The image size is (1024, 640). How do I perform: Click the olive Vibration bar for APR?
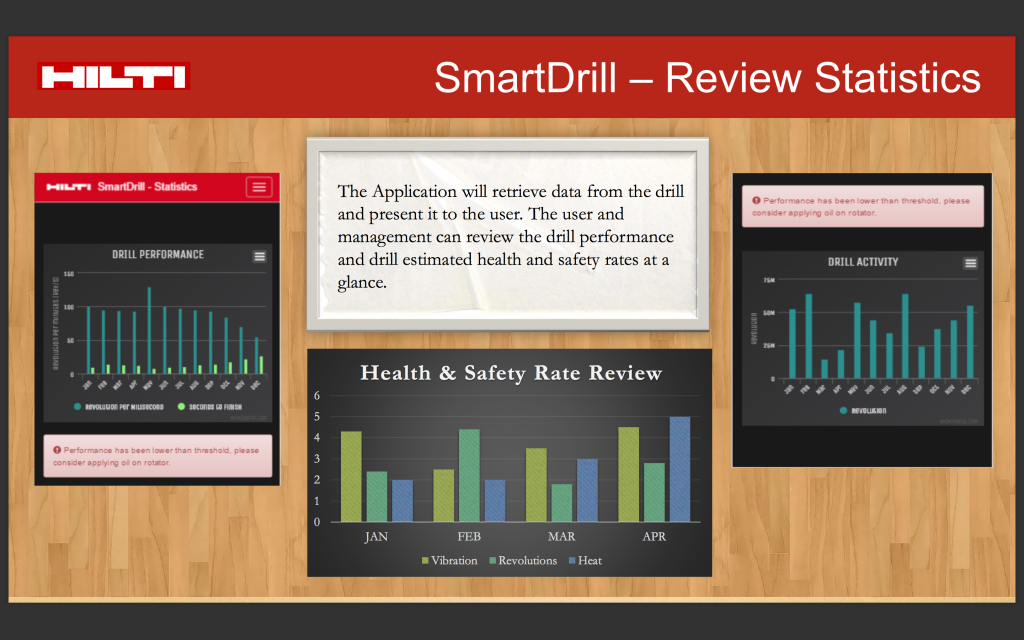pyautogui.click(x=628, y=474)
